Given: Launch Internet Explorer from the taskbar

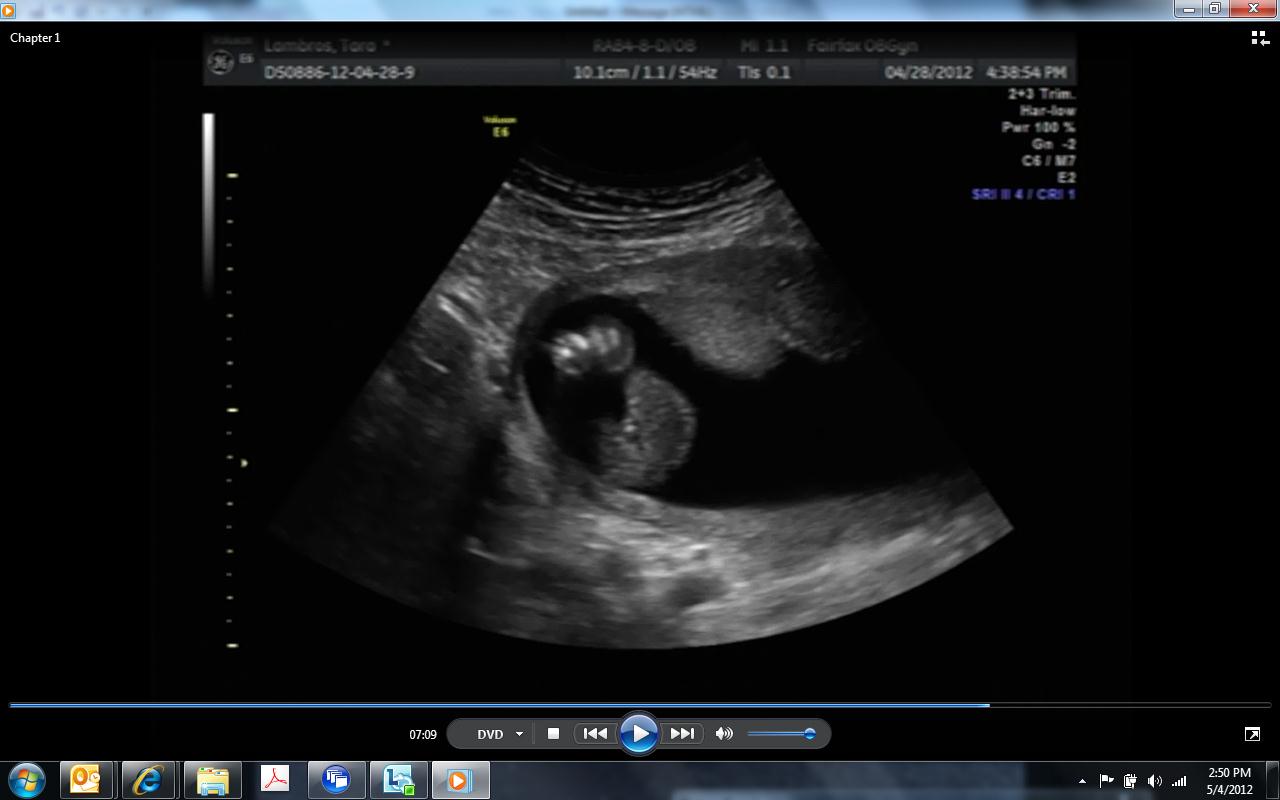Looking at the screenshot, I should [148, 780].
